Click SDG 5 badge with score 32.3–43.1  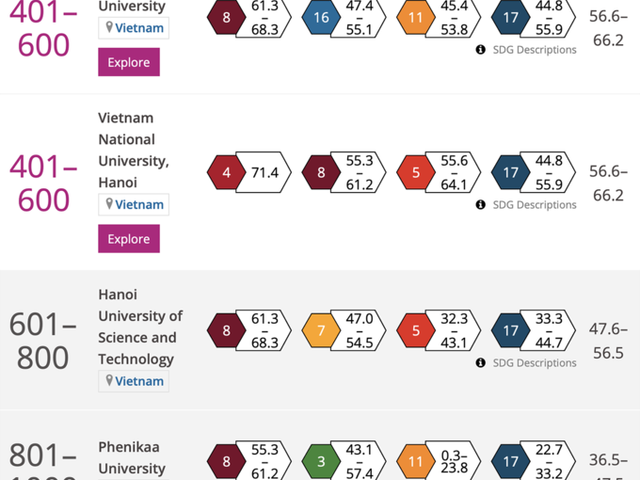tap(416, 329)
